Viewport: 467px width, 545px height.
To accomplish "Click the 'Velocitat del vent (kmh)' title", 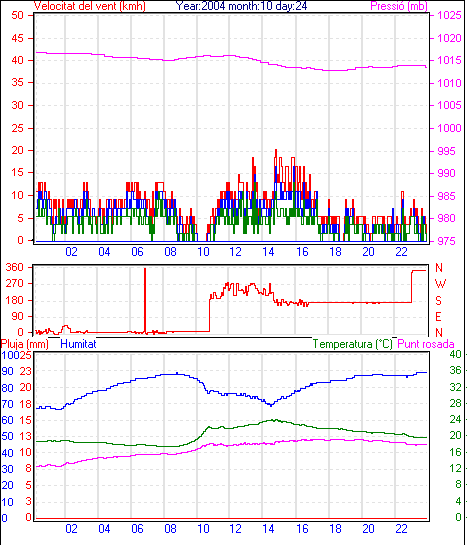I will pos(89,6).
